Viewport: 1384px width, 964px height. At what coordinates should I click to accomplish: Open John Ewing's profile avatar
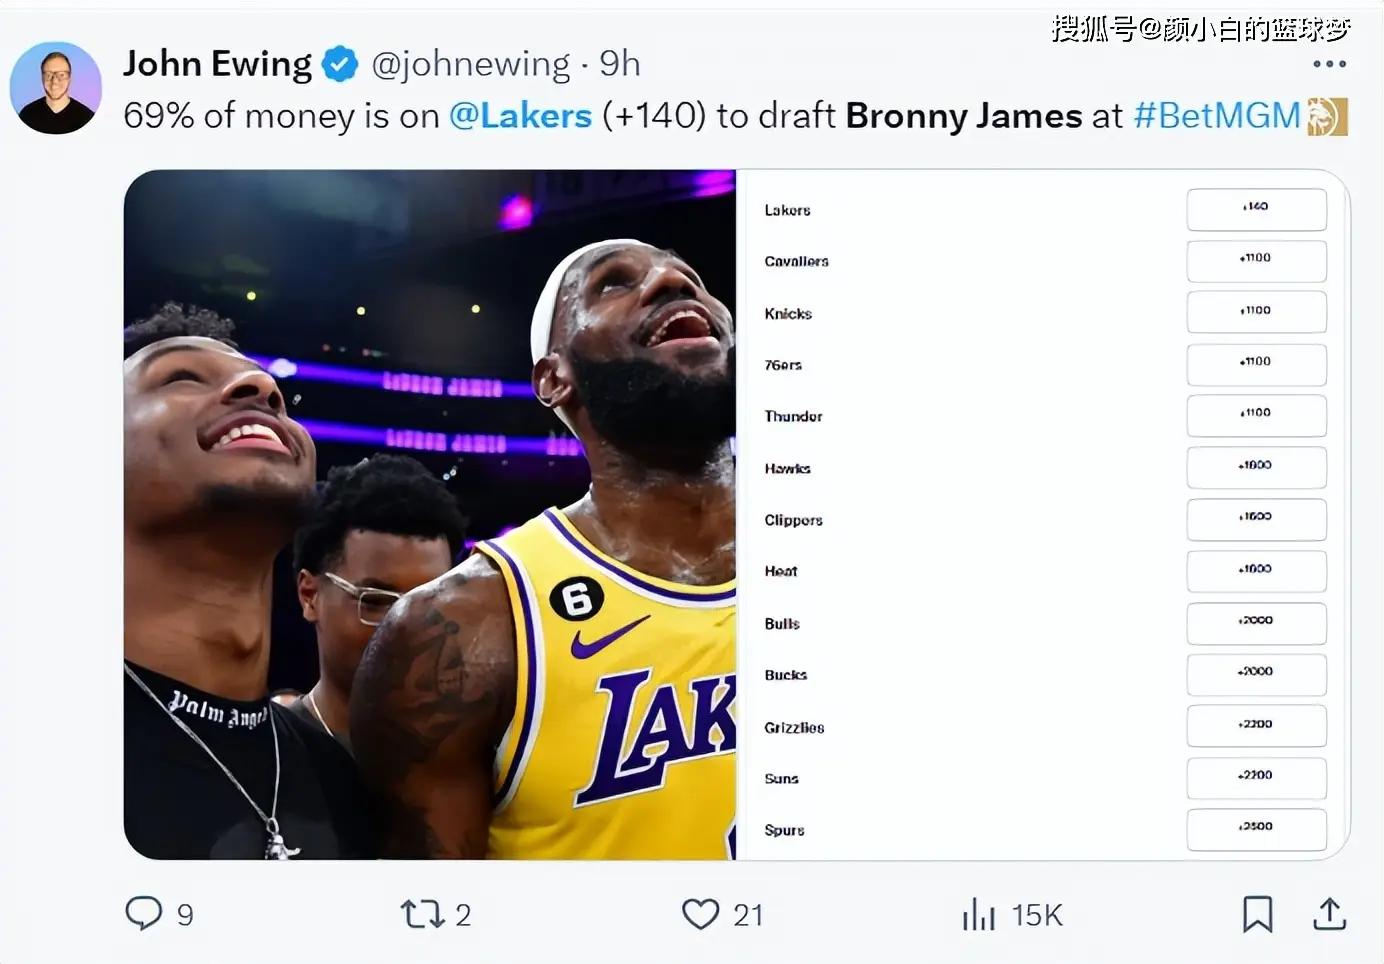(56, 88)
